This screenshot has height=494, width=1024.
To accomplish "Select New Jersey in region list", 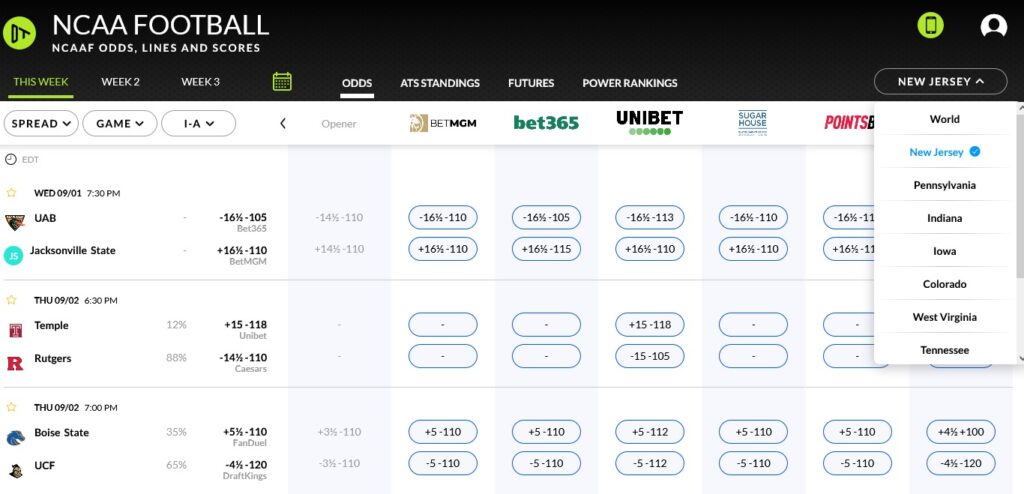I will coord(944,152).
